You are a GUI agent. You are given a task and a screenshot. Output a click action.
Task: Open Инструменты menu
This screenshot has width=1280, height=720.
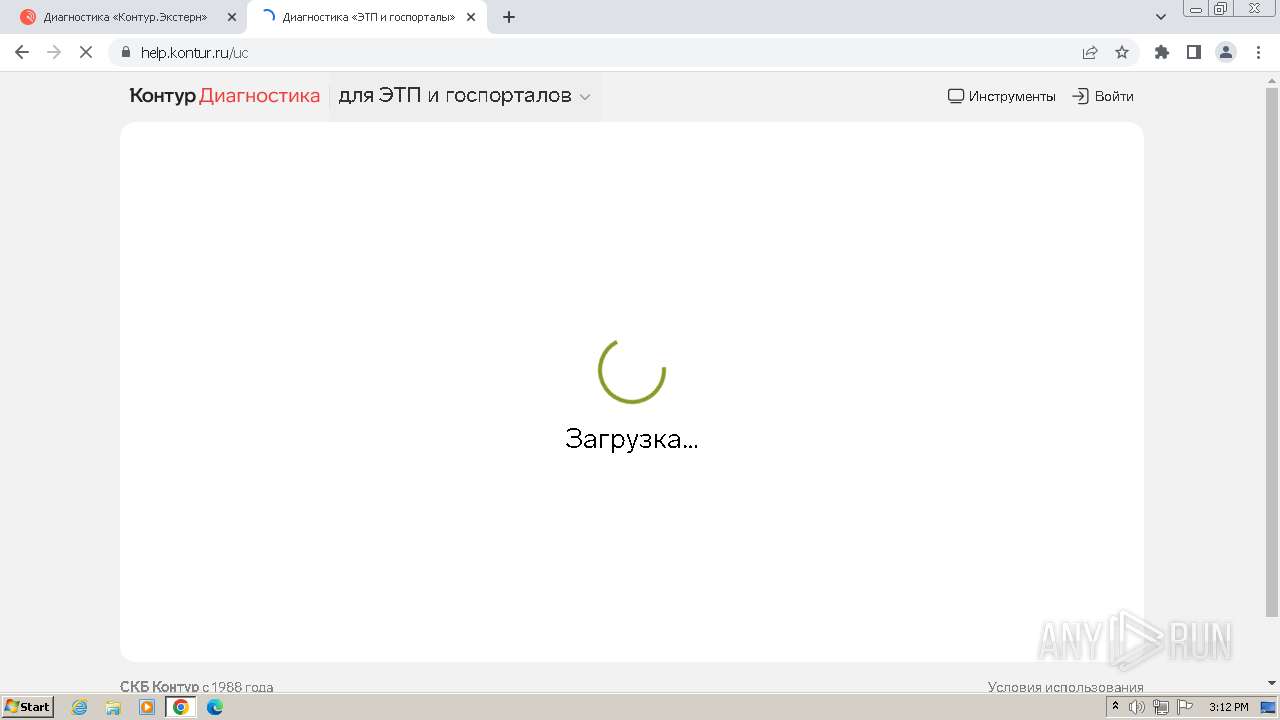1002,96
